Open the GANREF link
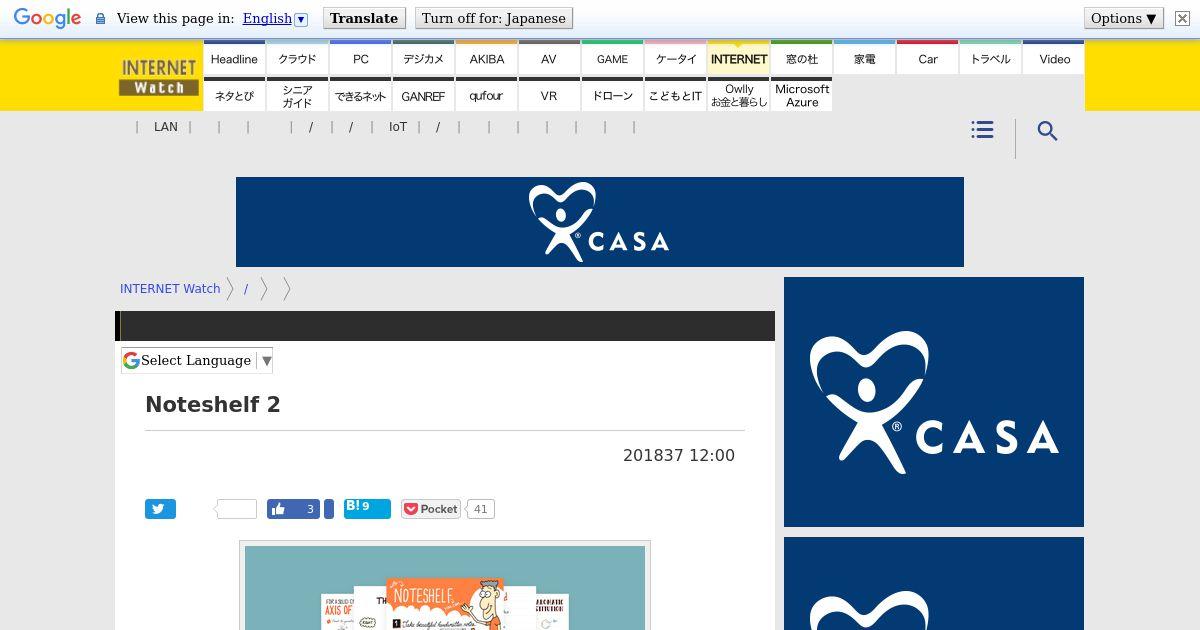 point(423,95)
